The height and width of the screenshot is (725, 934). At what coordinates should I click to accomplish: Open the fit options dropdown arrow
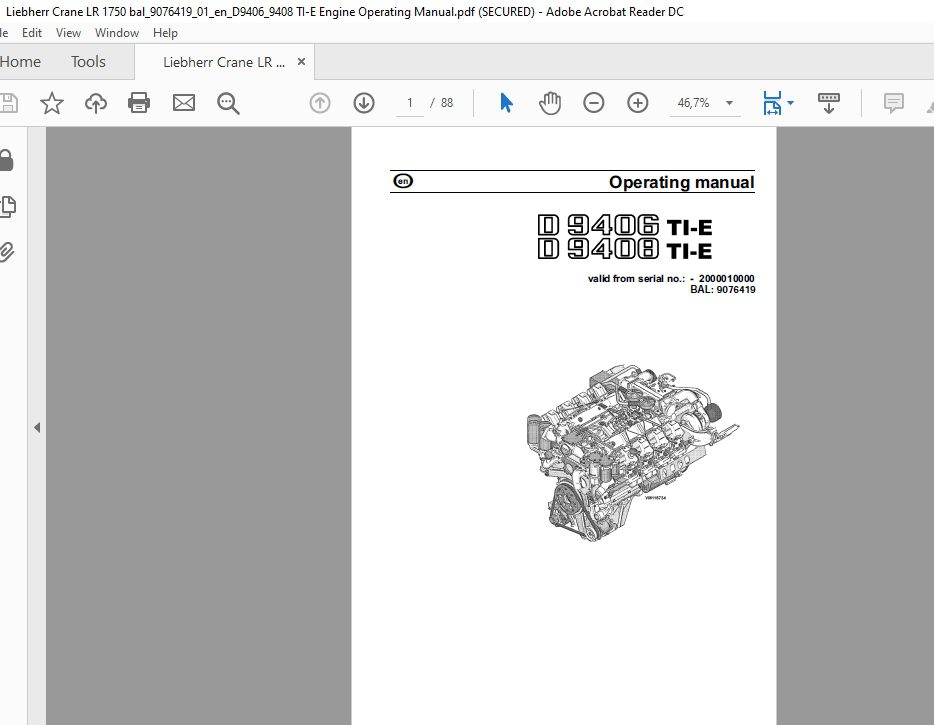pos(790,103)
